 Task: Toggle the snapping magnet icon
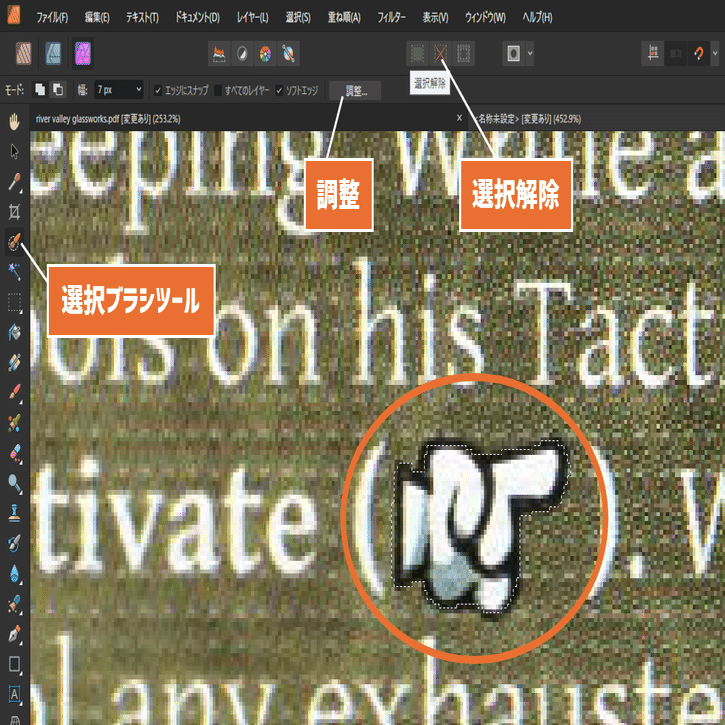[x=699, y=54]
